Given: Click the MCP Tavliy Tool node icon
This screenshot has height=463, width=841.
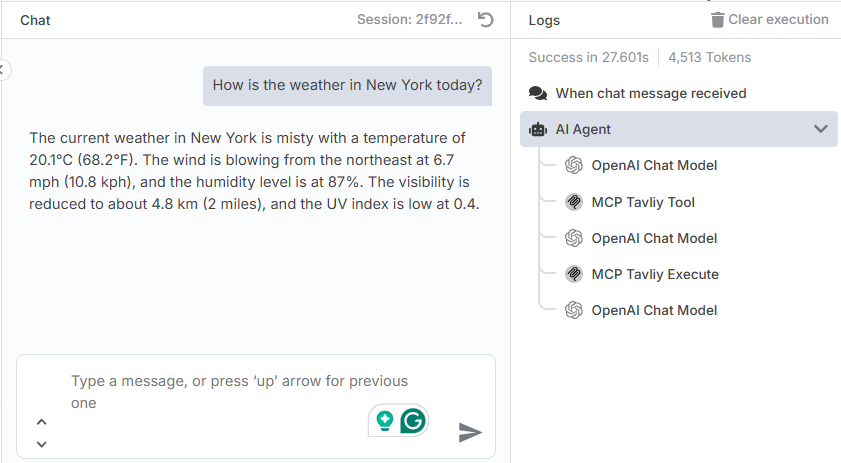Looking at the screenshot, I should pyautogui.click(x=574, y=202).
